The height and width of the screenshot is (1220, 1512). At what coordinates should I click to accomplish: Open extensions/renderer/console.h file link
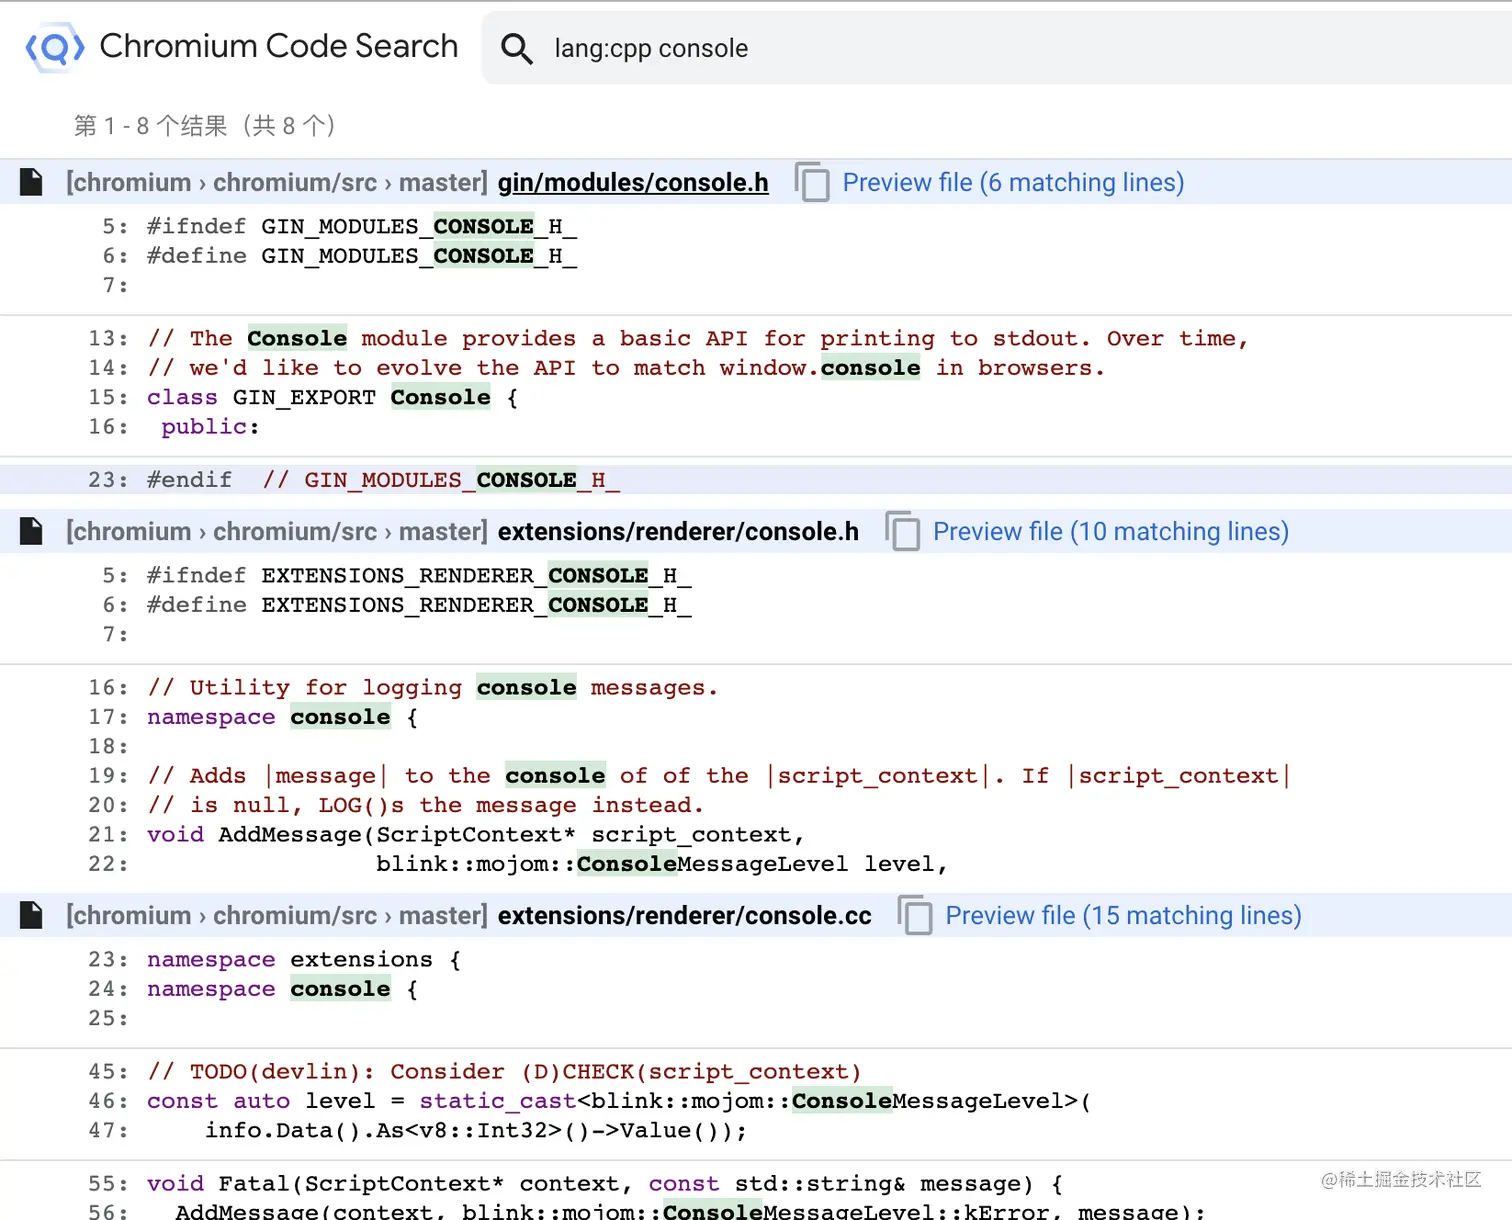tap(678, 531)
